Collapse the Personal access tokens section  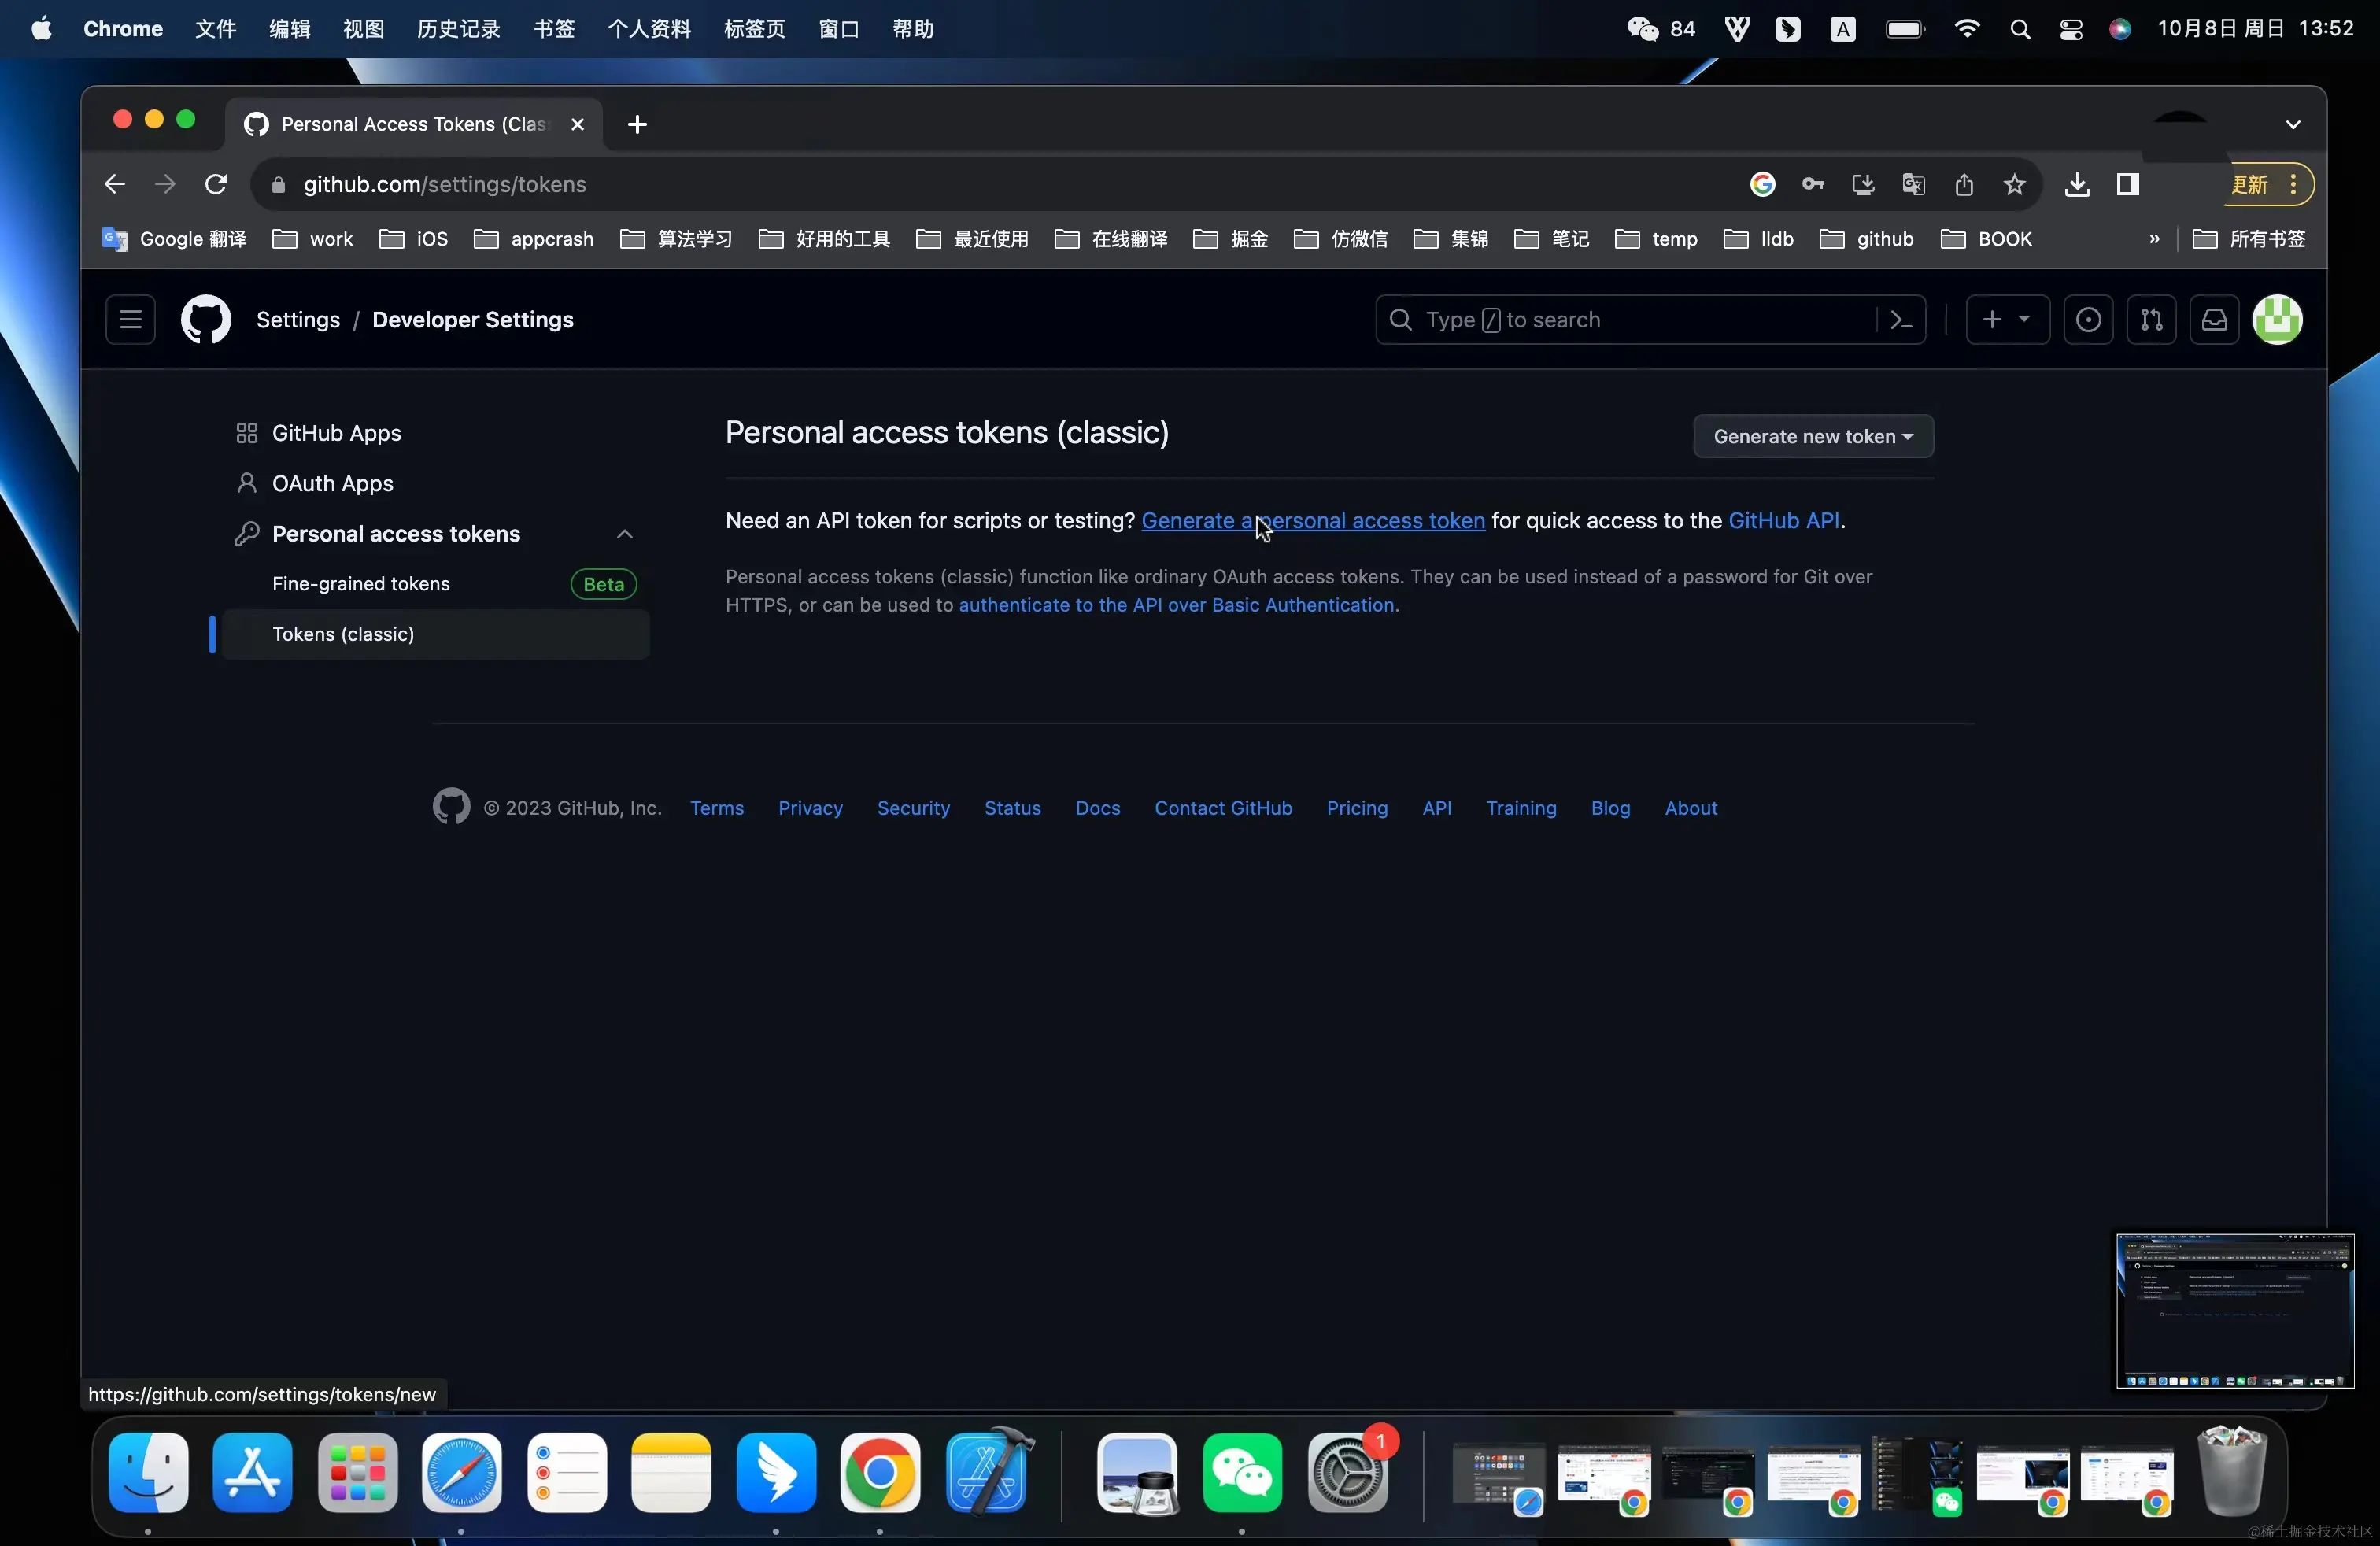pyautogui.click(x=625, y=534)
